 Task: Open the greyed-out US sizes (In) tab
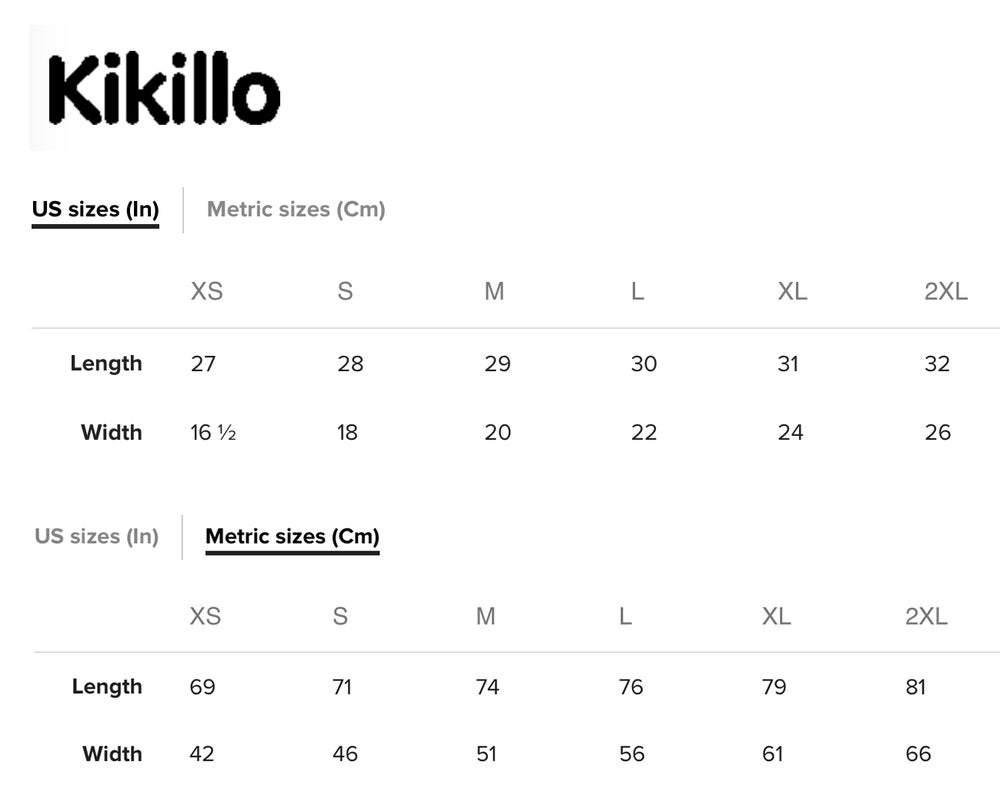click(x=97, y=536)
